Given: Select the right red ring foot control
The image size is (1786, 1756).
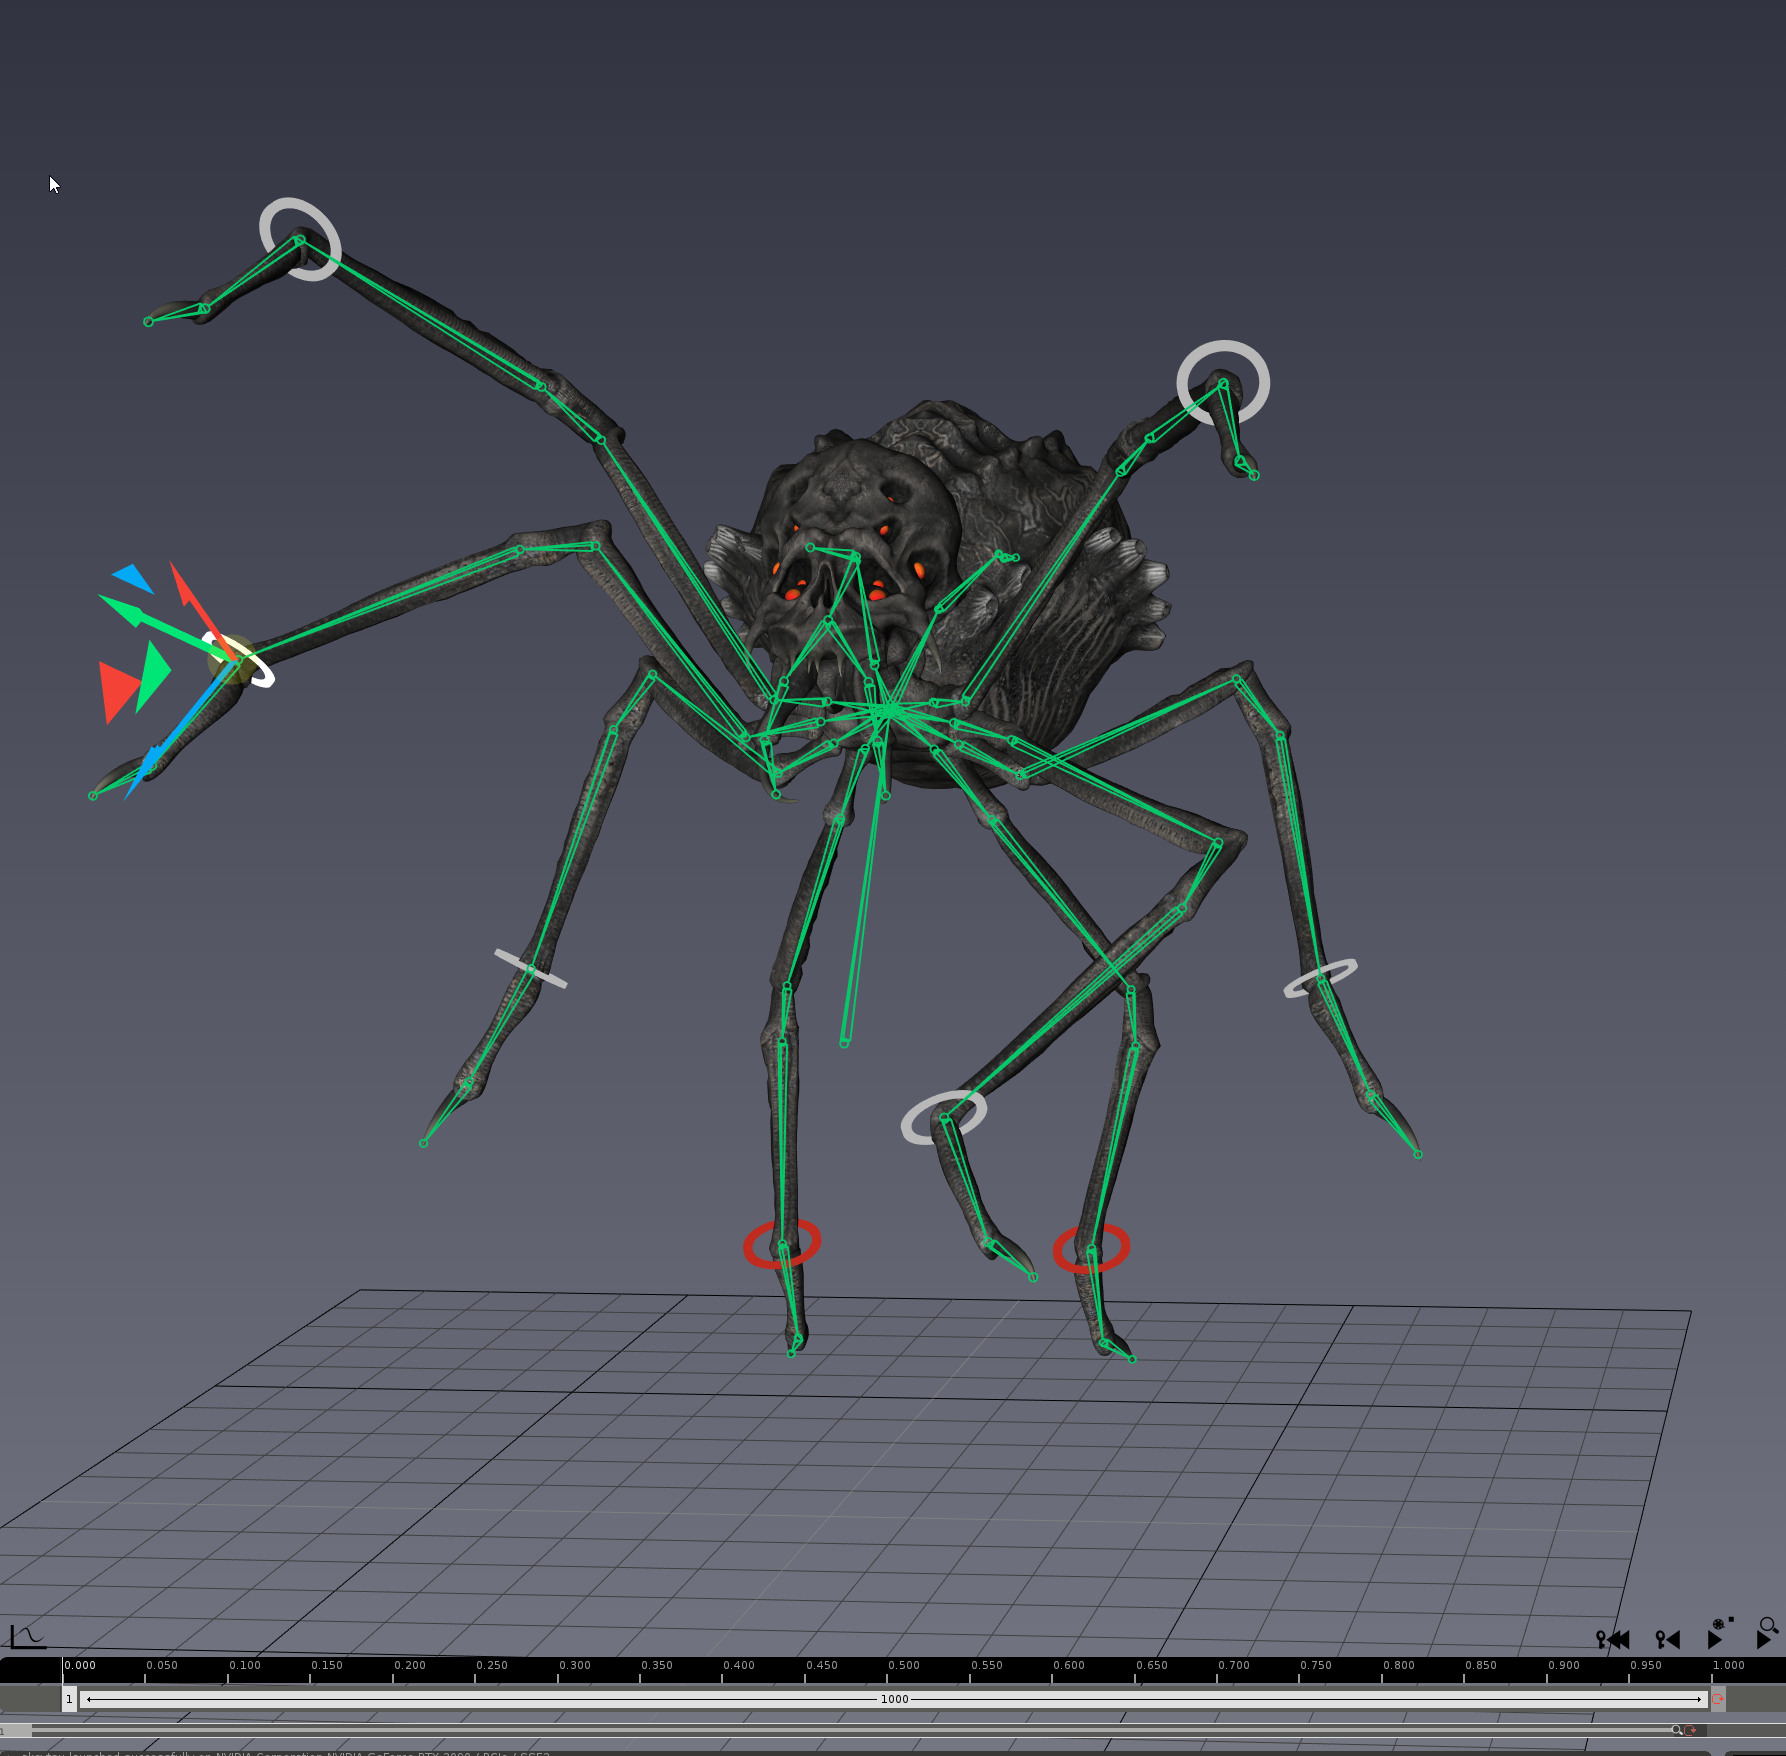Looking at the screenshot, I should (x=1091, y=1248).
